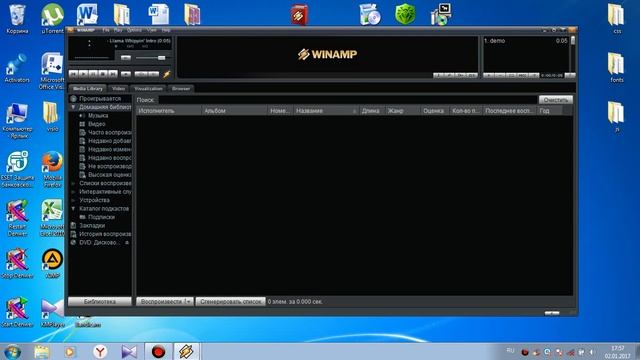The width and height of the screenshot is (640, 360).
Task: Collapse the Домашняя библиотека node
Action: point(73,107)
